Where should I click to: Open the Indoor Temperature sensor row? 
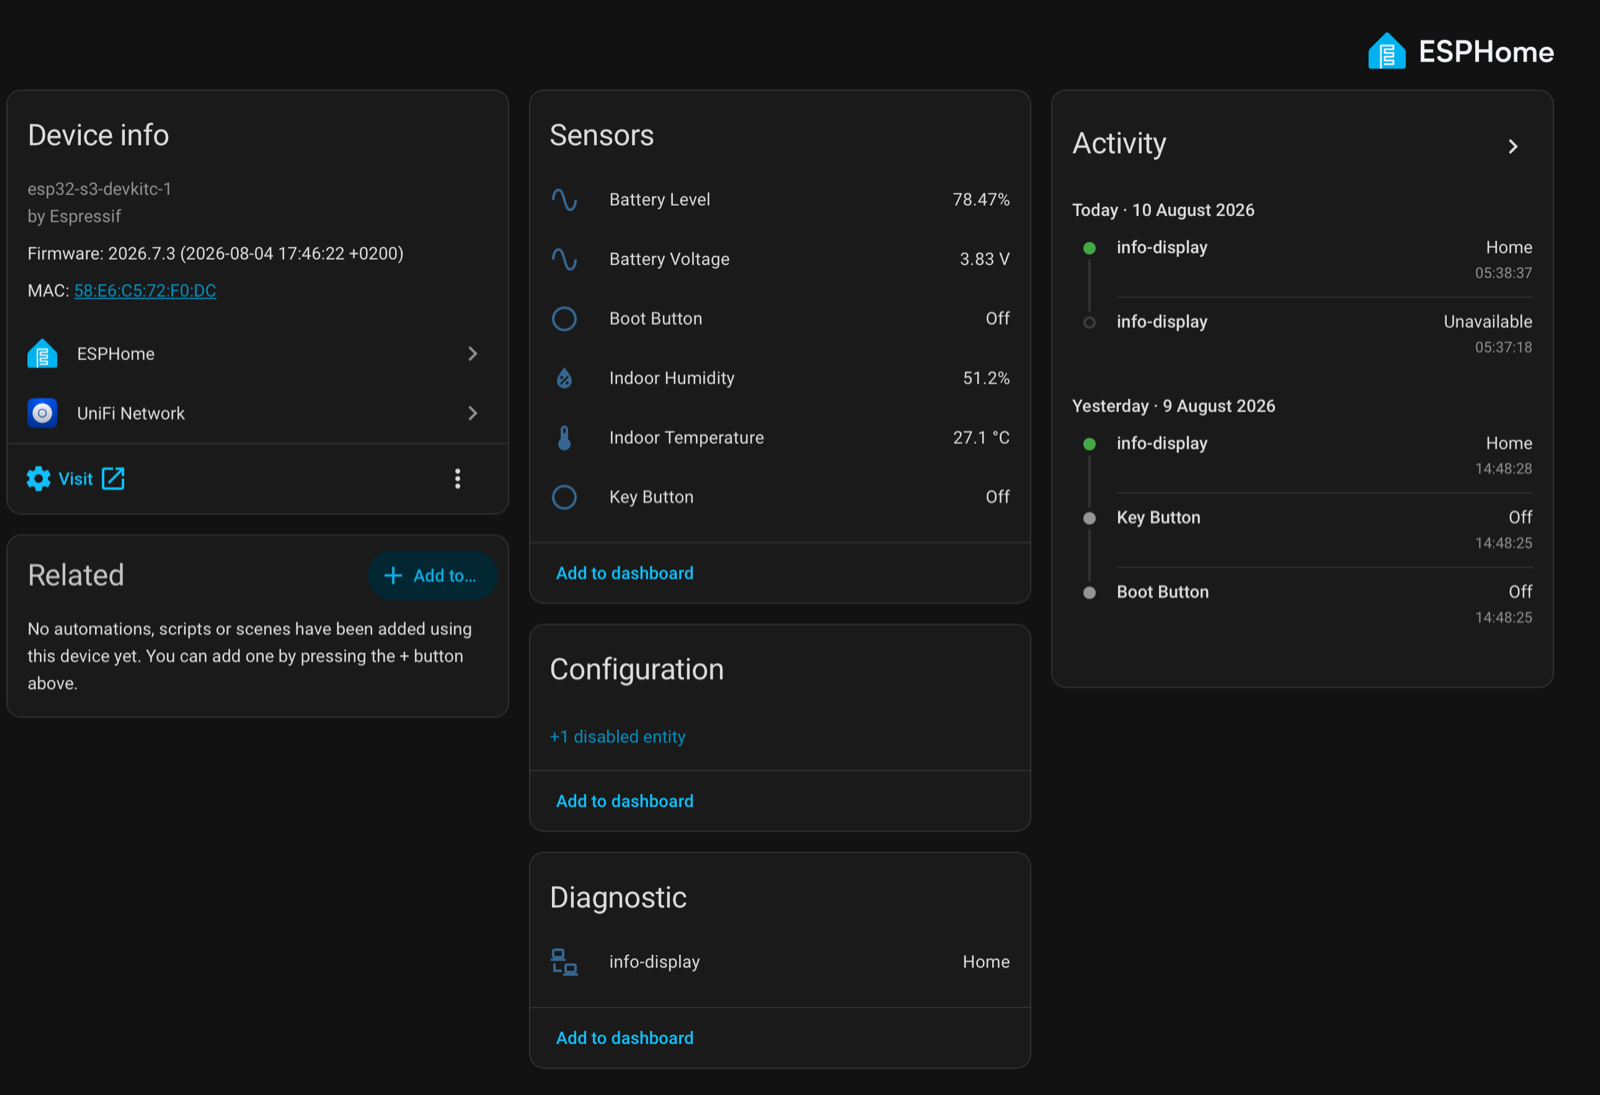point(780,438)
